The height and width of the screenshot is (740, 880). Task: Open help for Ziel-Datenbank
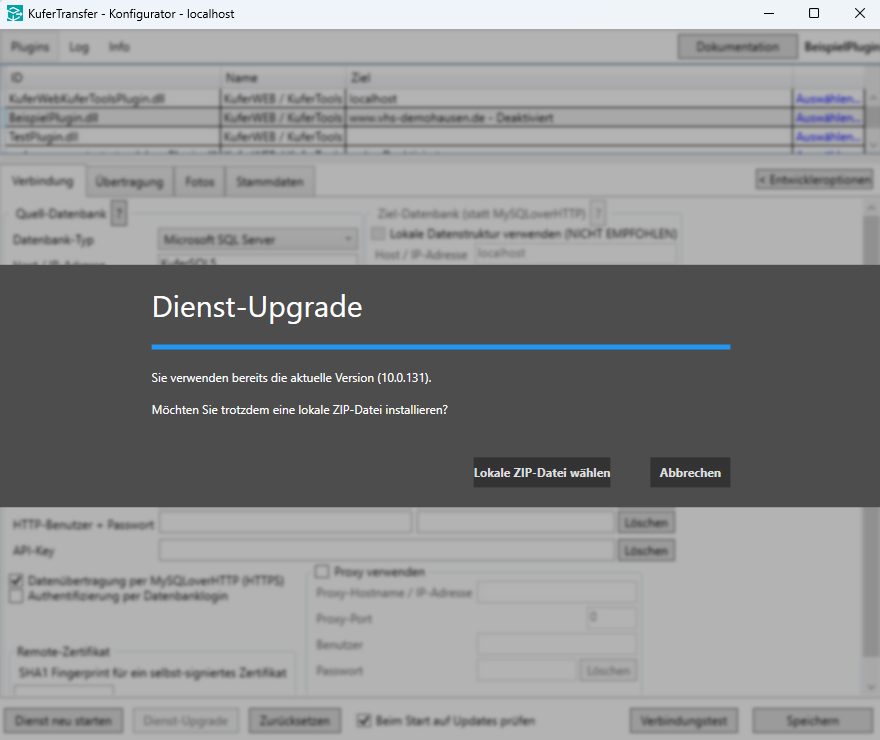pyautogui.click(x=598, y=213)
